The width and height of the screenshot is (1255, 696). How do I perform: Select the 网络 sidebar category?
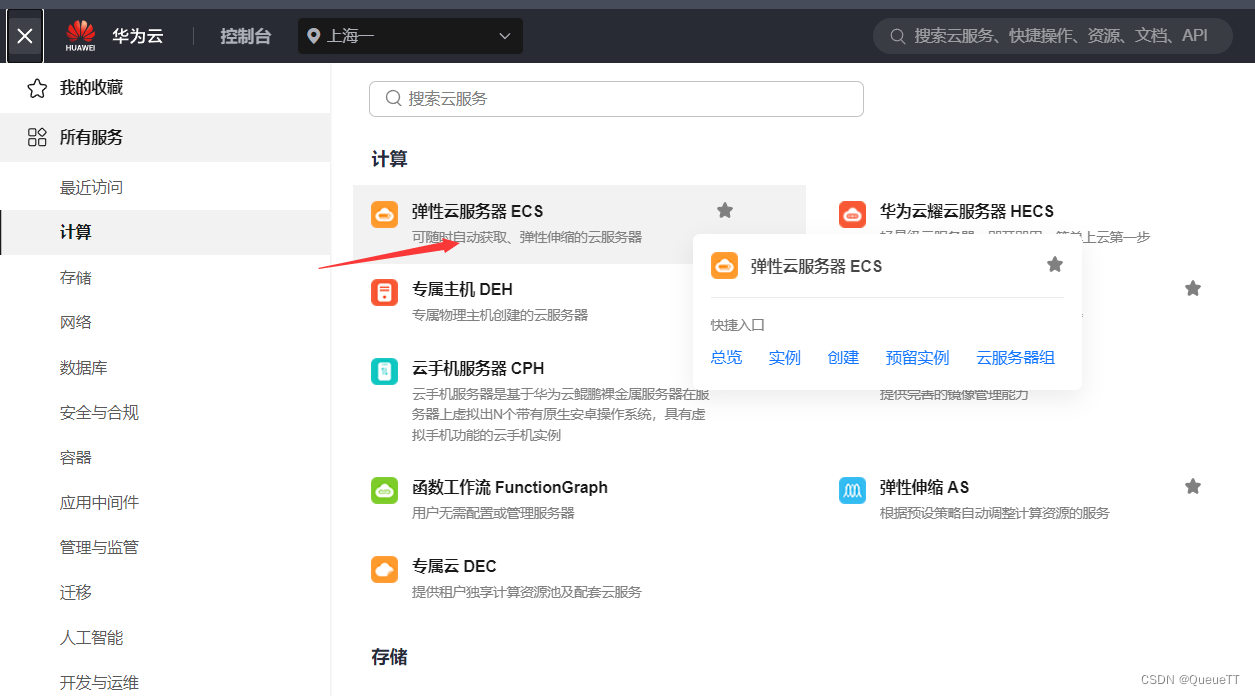[x=76, y=322]
